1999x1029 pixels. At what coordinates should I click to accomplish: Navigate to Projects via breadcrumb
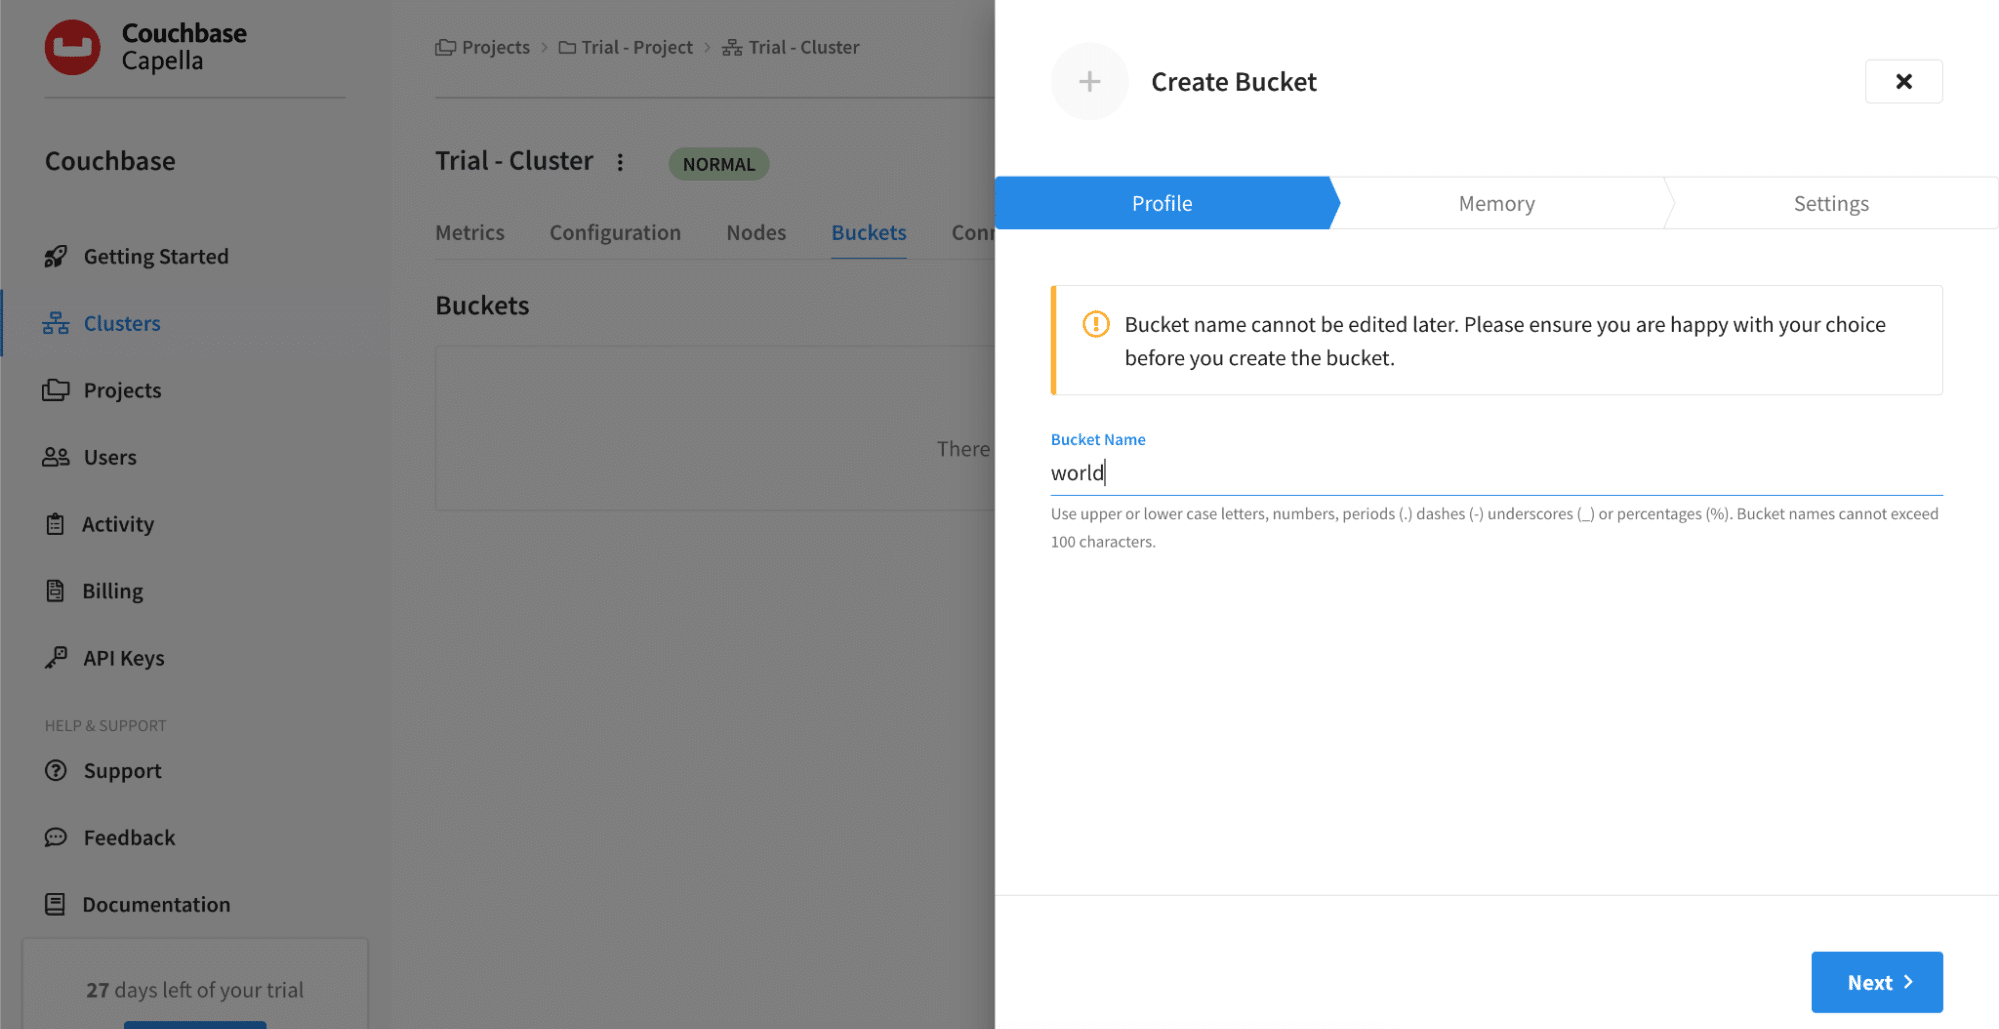coord(495,46)
